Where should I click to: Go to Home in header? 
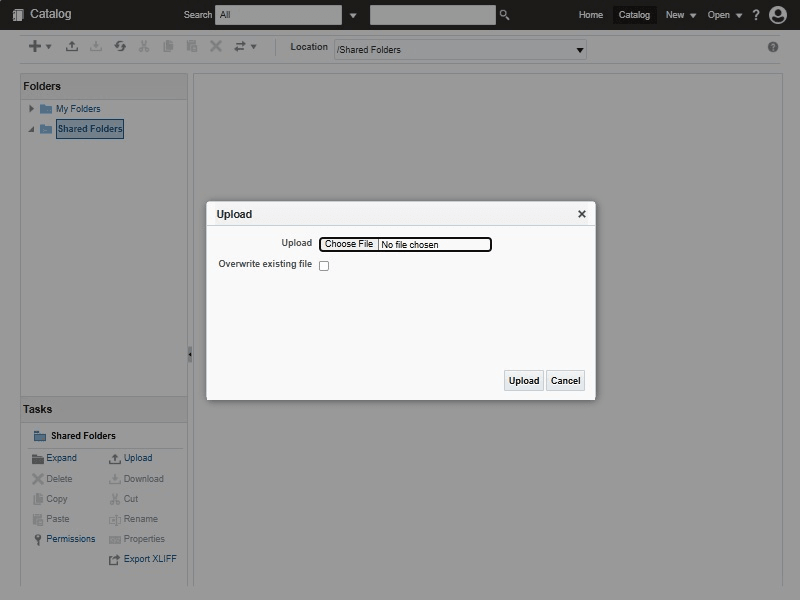tap(590, 15)
